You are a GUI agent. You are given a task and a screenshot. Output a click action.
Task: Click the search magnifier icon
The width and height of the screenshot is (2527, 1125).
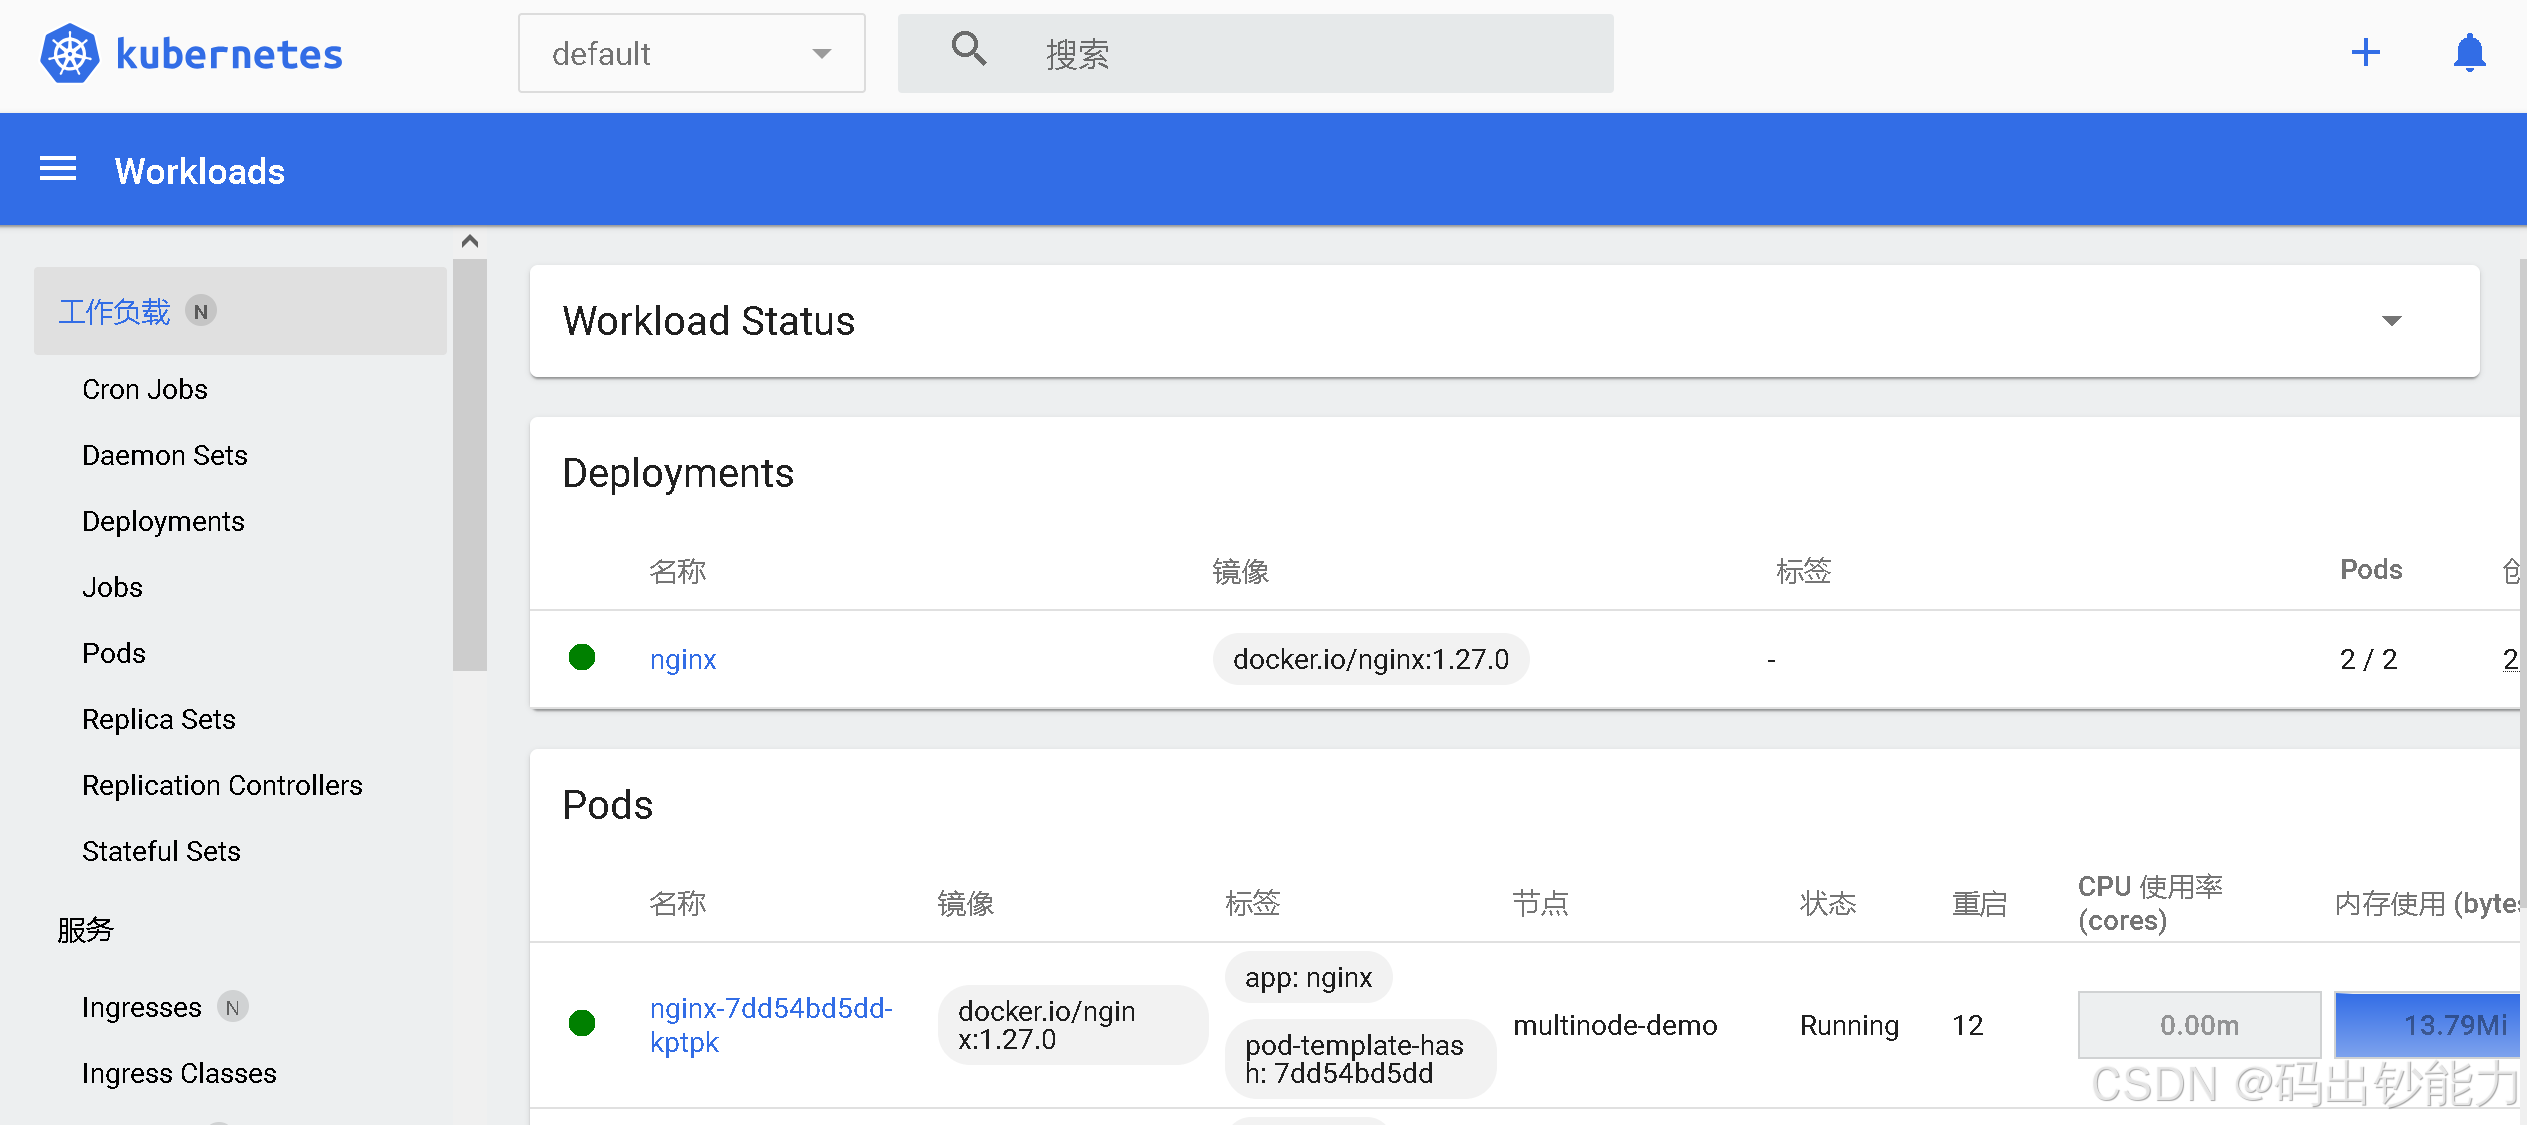tap(968, 49)
